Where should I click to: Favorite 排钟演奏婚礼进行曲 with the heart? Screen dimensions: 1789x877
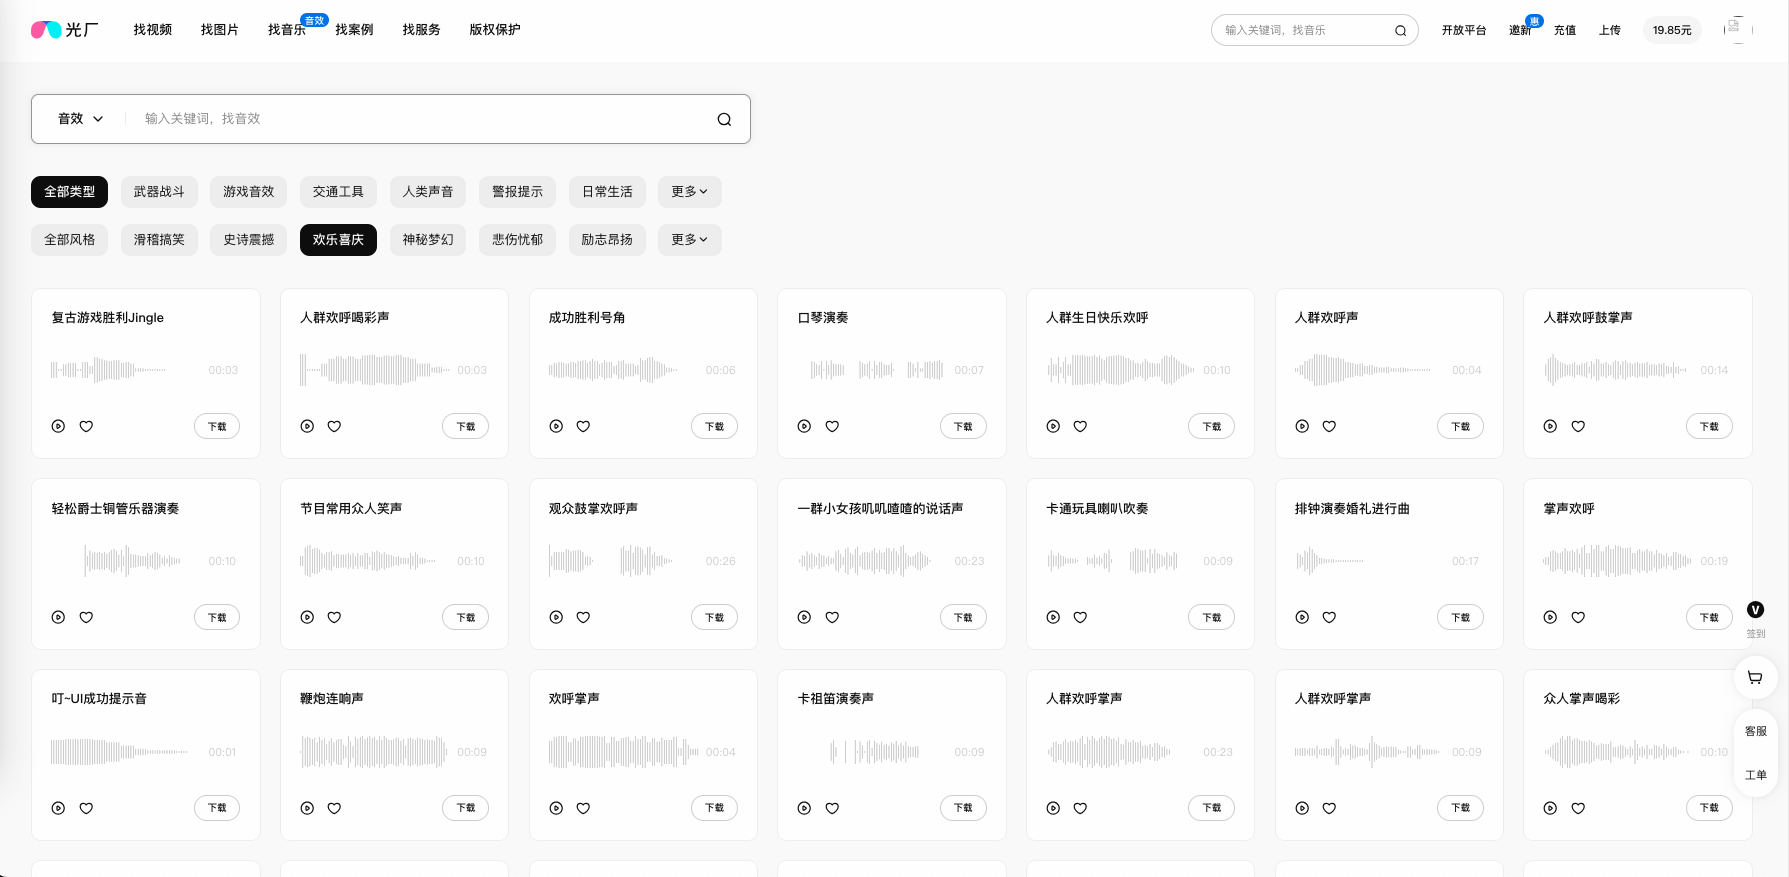click(x=1329, y=617)
